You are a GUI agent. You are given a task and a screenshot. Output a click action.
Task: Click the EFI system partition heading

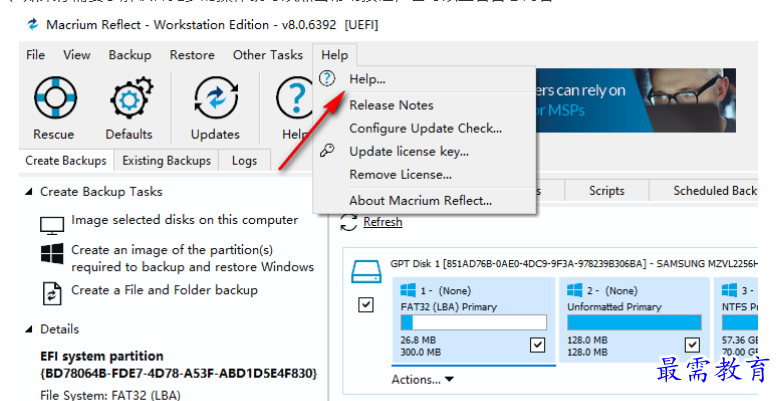tap(102, 356)
